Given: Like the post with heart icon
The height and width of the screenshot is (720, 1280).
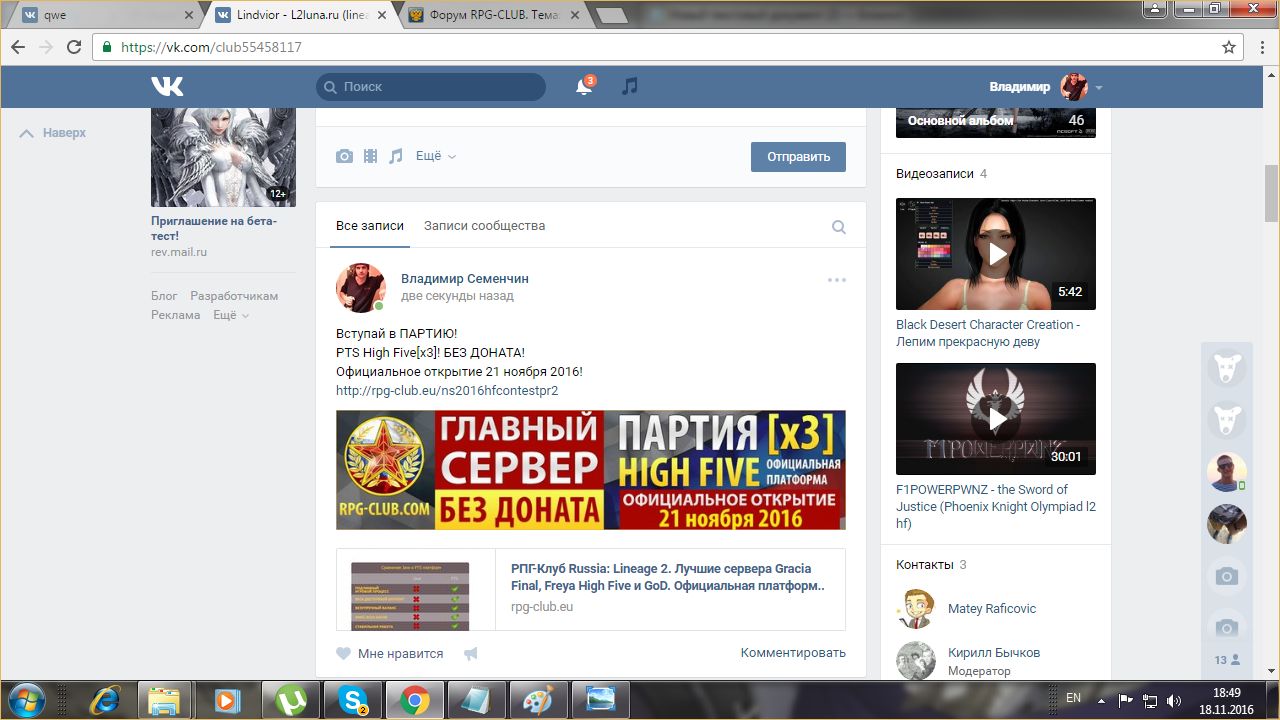Looking at the screenshot, I should coord(344,653).
